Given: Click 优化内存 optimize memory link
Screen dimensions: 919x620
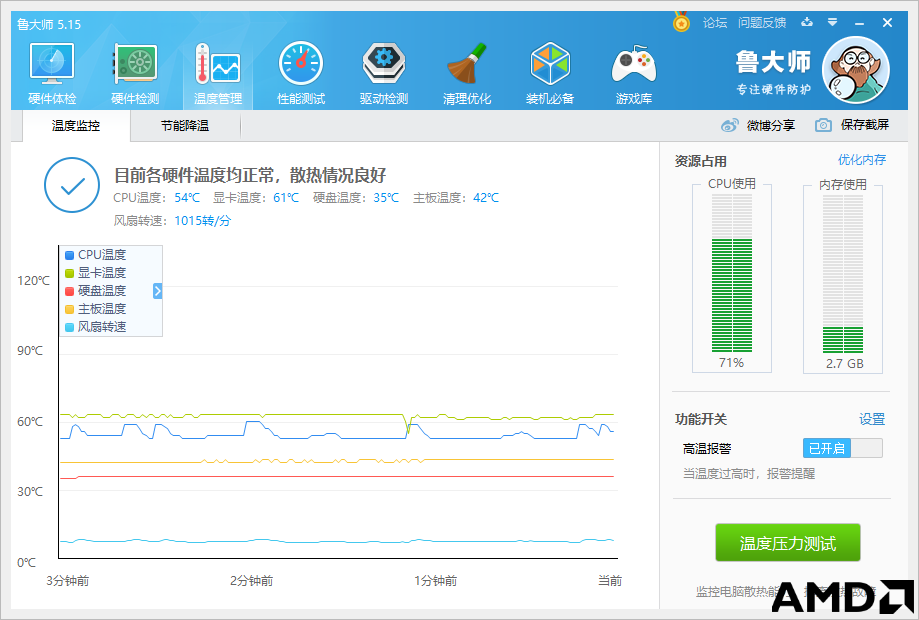Looking at the screenshot, I should pyautogui.click(x=862, y=160).
